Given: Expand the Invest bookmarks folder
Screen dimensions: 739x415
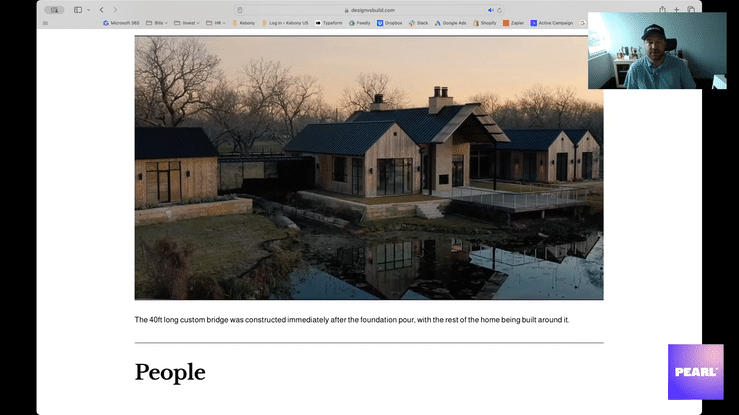Looking at the screenshot, I should (187, 23).
